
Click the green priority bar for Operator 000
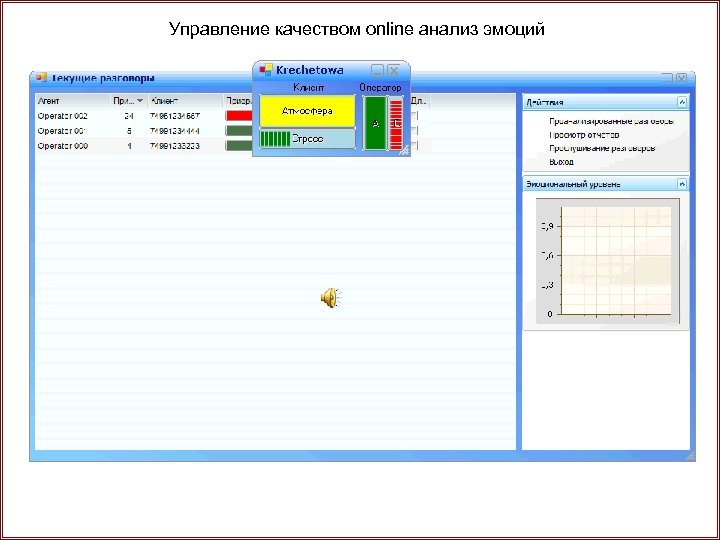(239, 146)
